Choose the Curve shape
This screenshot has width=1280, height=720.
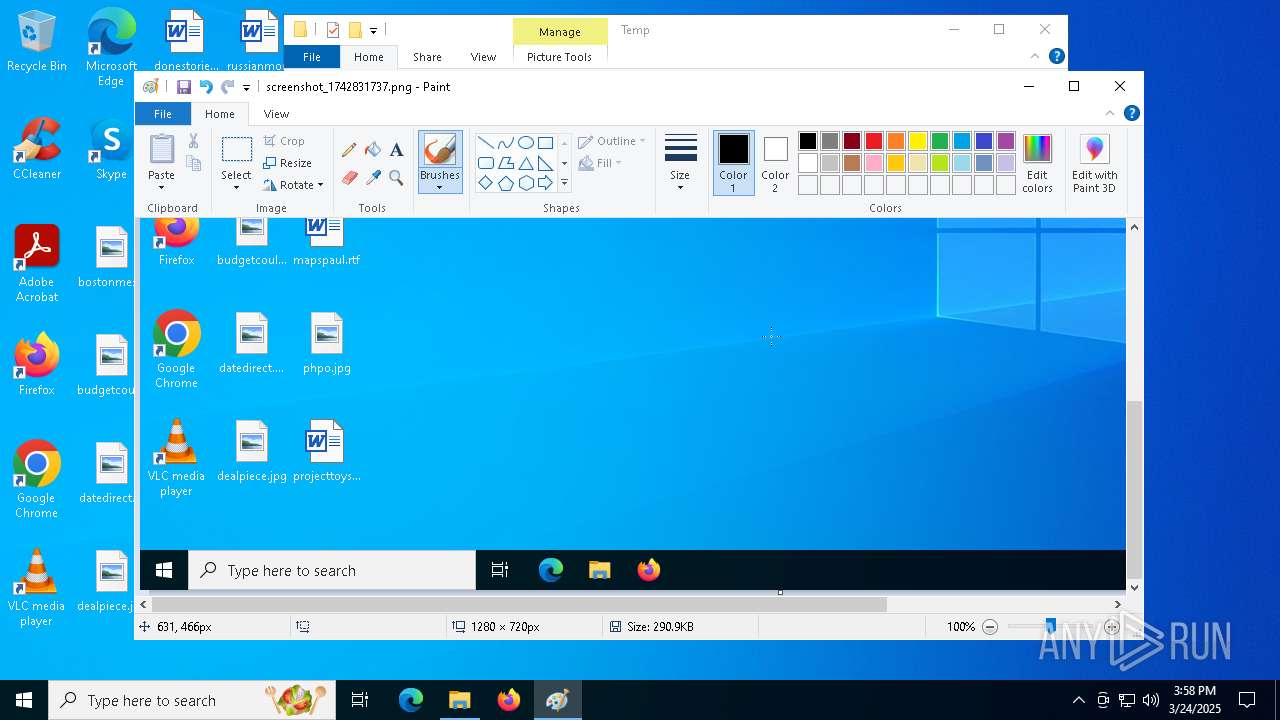[x=505, y=142]
